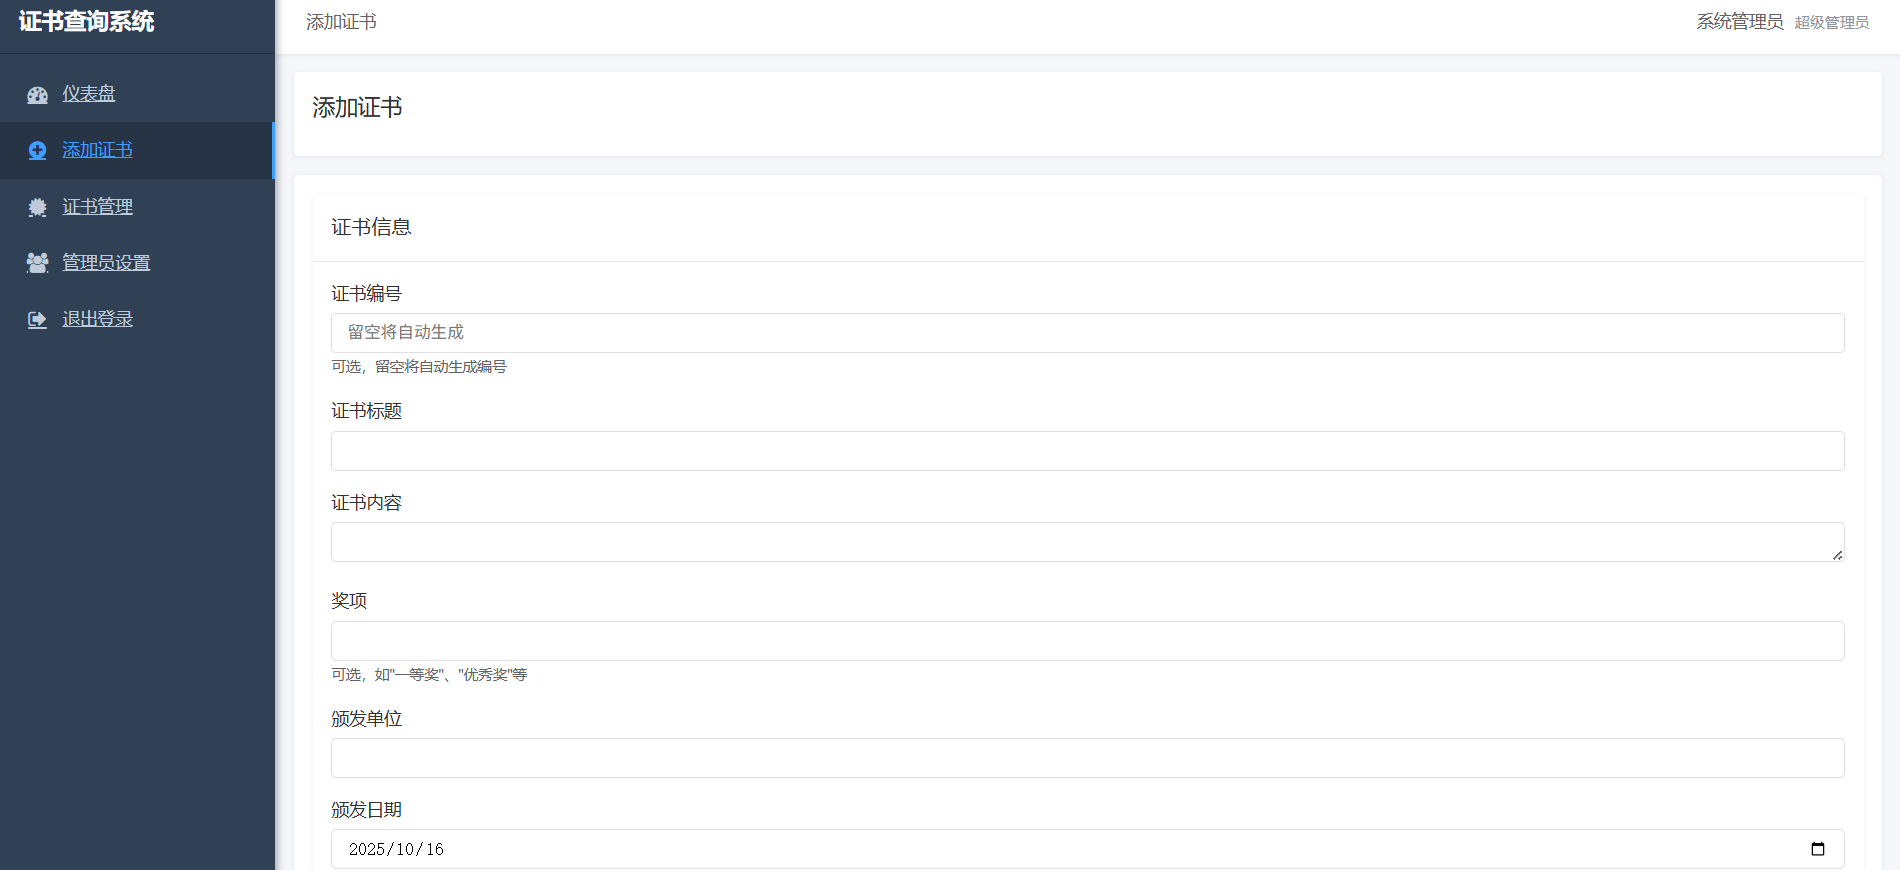Open 管理员设置 in the sidebar

106,263
